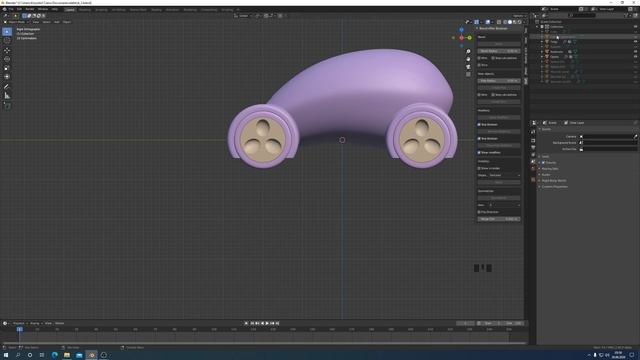Select the Add Cube tool
The height and width of the screenshot is (360, 640).
click(x=7, y=106)
